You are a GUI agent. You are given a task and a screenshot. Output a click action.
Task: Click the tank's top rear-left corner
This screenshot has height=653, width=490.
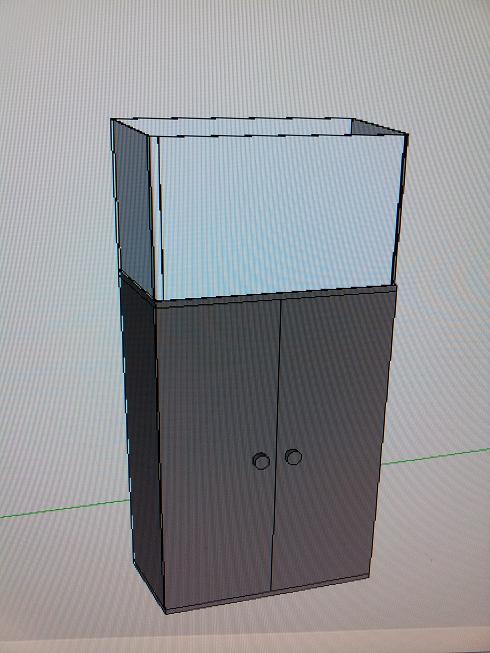112,120
